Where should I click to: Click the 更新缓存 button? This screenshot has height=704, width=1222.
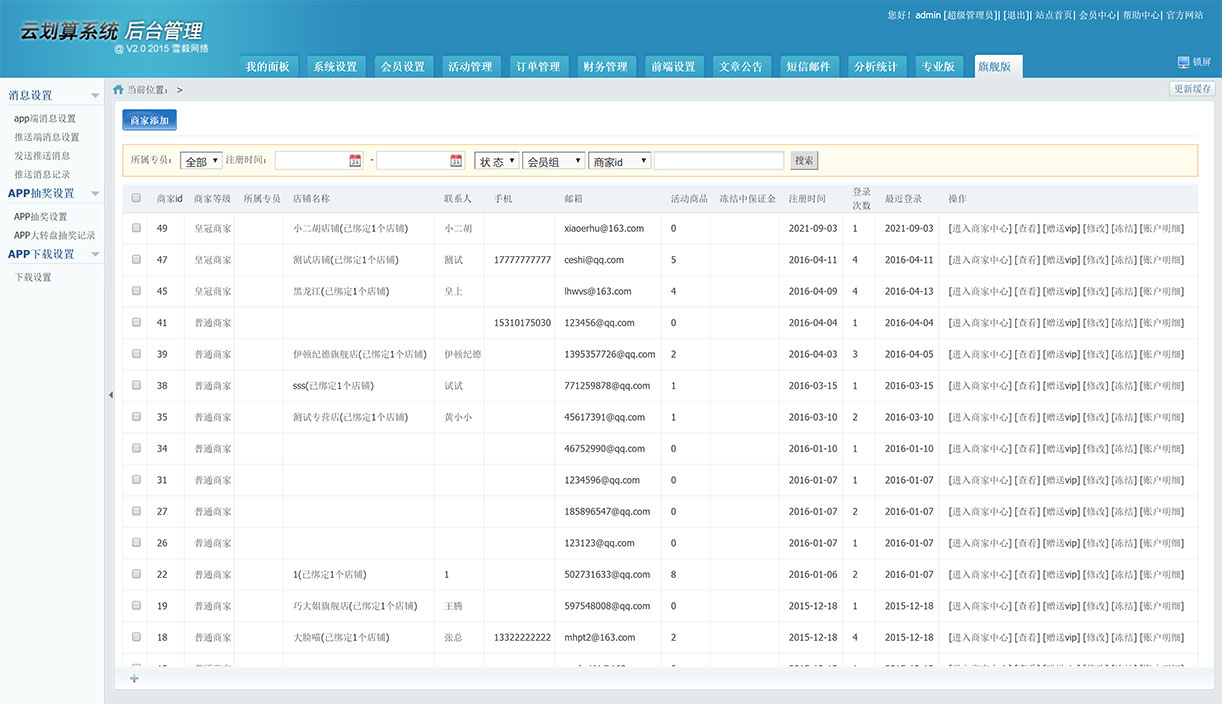click(x=1192, y=89)
